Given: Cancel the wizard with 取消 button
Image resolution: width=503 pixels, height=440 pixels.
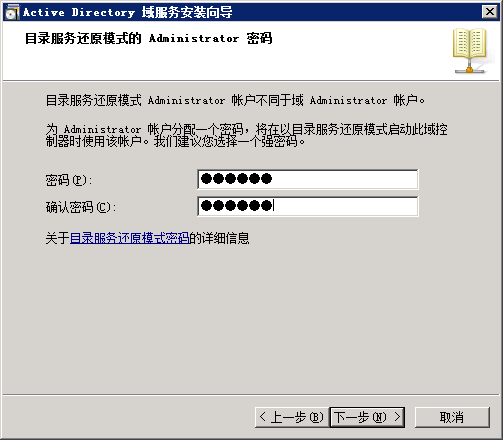Looking at the screenshot, I should pos(452,417).
